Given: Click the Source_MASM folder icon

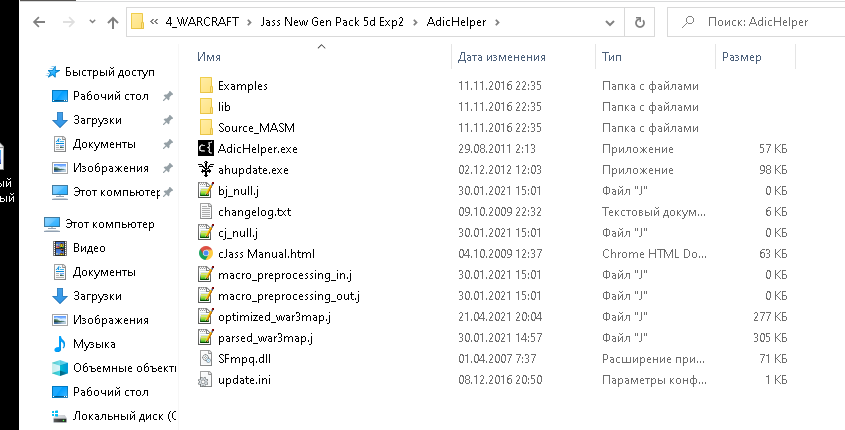Looking at the screenshot, I should point(206,128).
